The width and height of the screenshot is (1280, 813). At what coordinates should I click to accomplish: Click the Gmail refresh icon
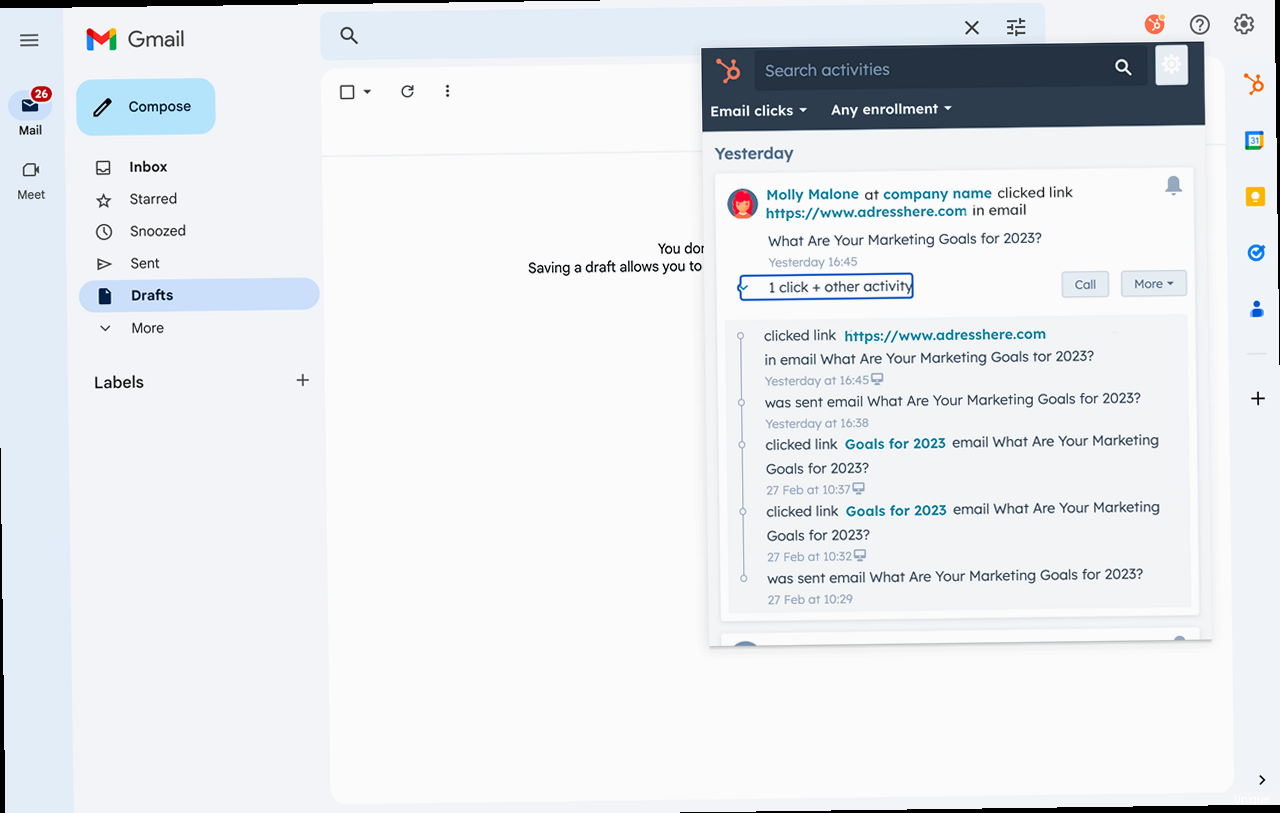click(407, 91)
